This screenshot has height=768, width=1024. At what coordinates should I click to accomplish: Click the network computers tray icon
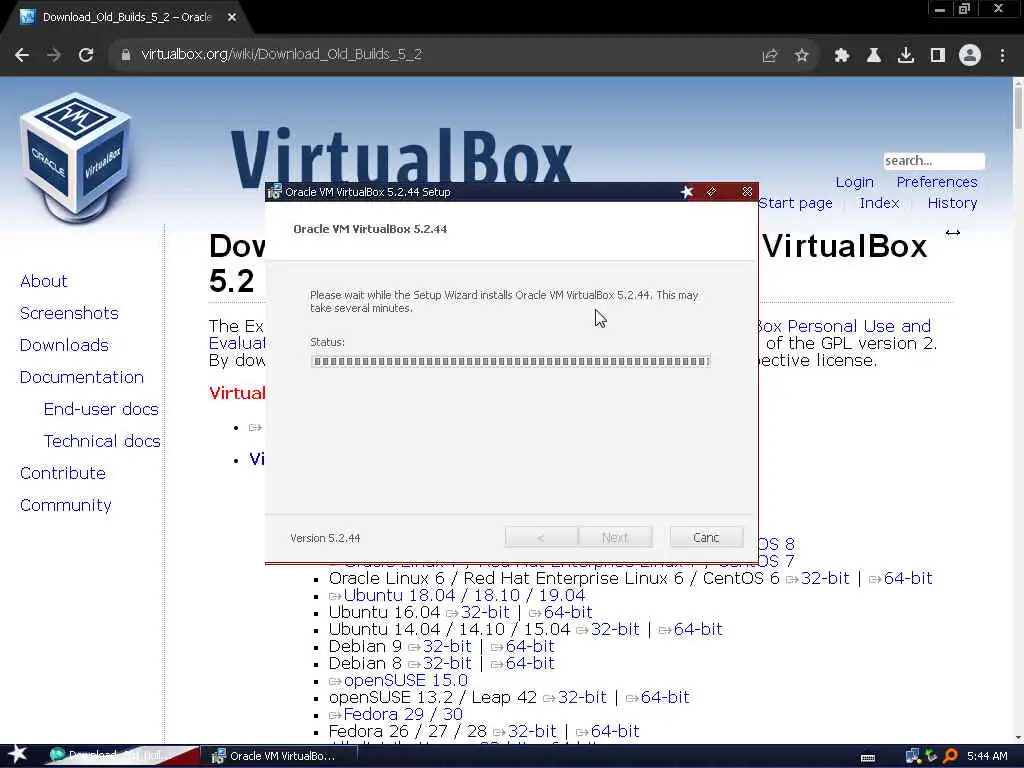tap(912, 756)
